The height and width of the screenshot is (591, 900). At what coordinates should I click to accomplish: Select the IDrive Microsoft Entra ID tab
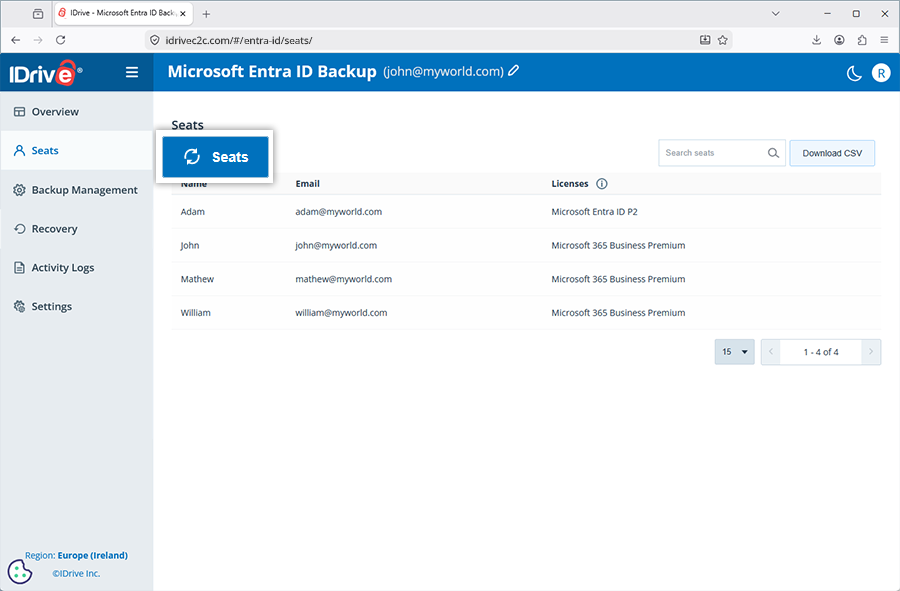(123, 13)
